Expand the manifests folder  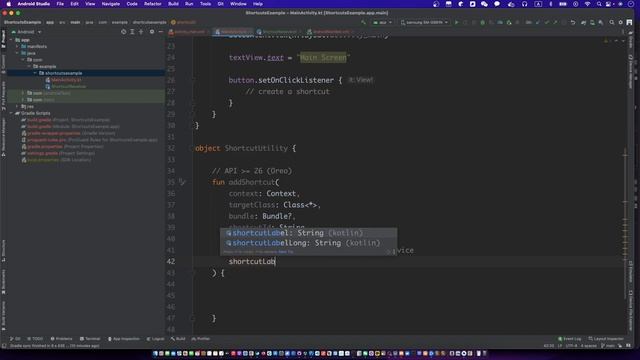[x=17, y=47]
